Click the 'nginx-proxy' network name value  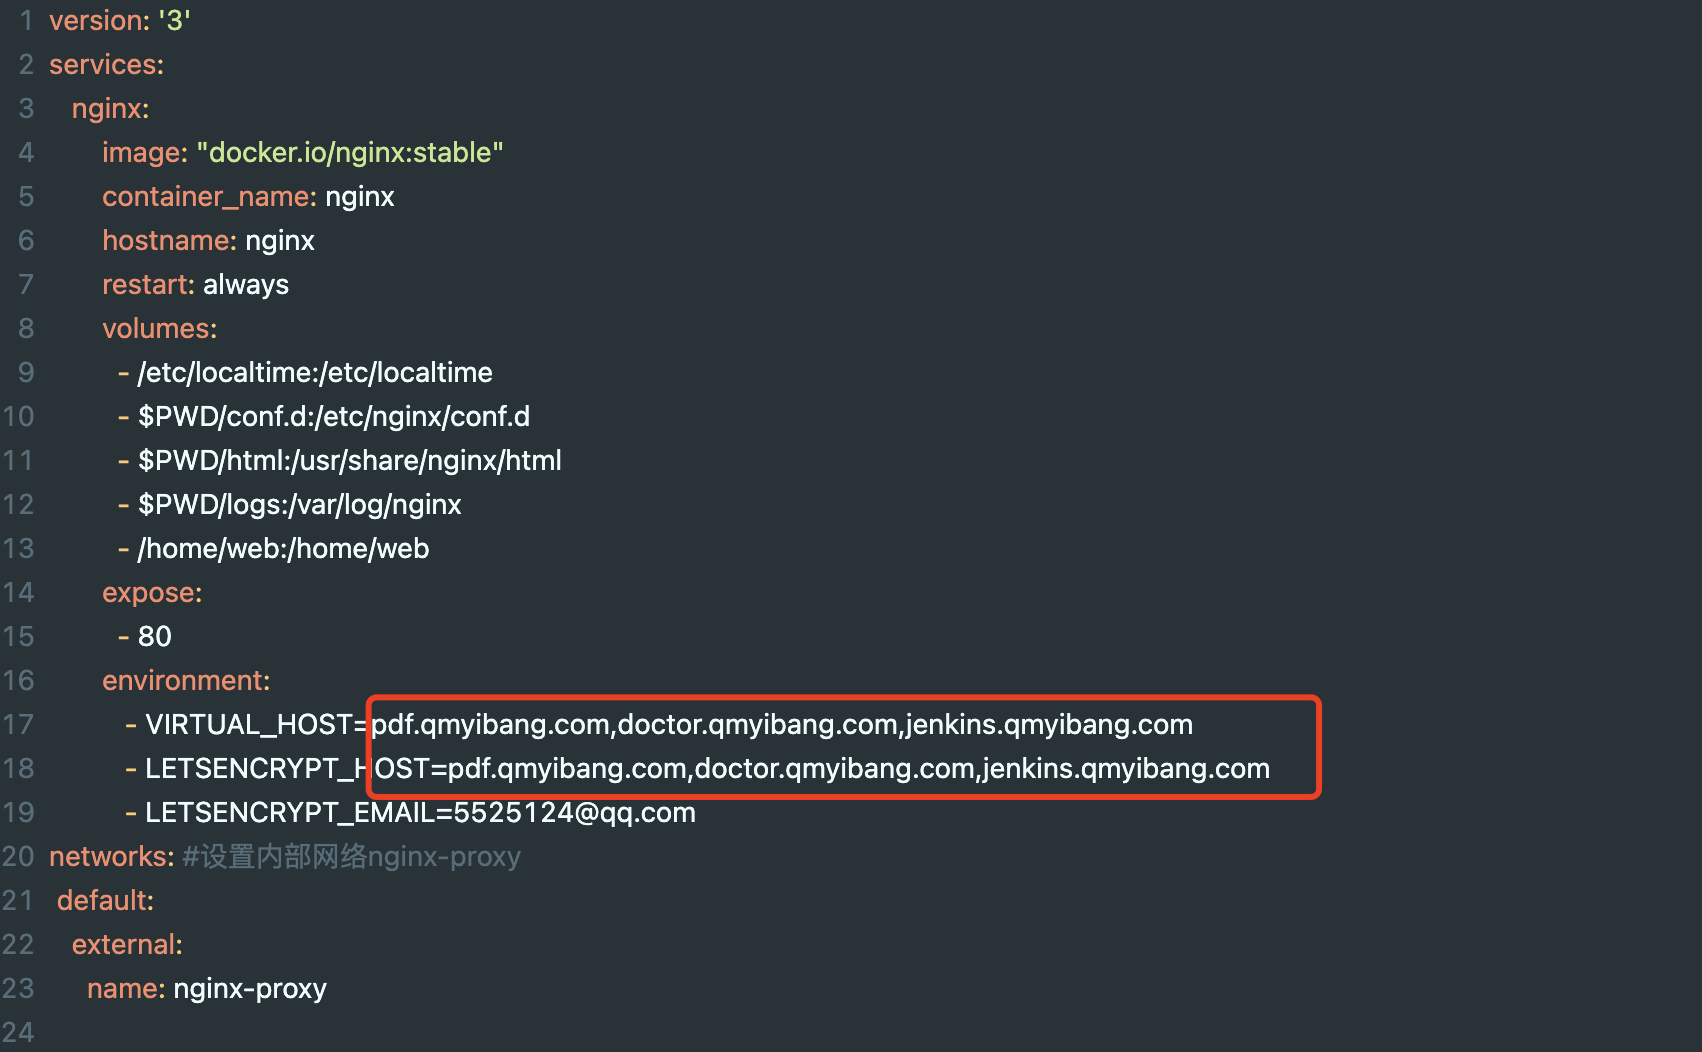pyautogui.click(x=250, y=989)
